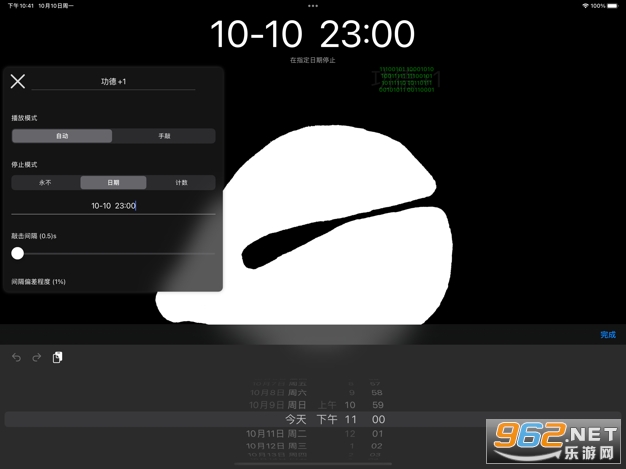The image size is (626, 469).
Task: Tap the three-dot multitasking indicator at top
Action: (313, 6)
